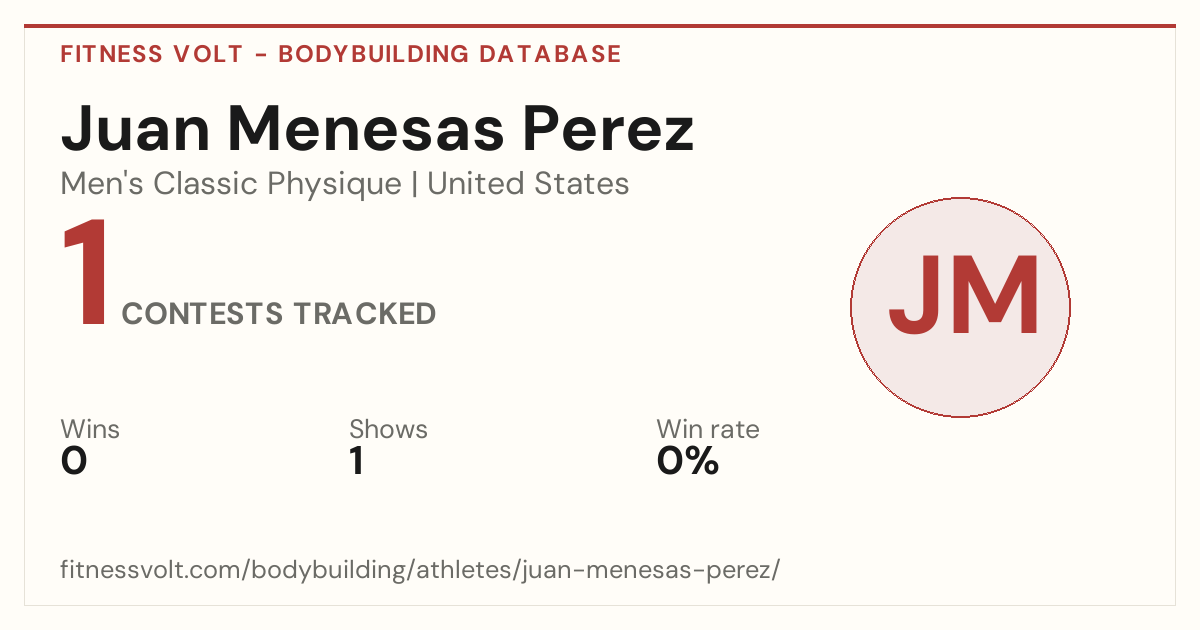Click the Shows value 1
This screenshot has width=1200, height=630.
356,461
